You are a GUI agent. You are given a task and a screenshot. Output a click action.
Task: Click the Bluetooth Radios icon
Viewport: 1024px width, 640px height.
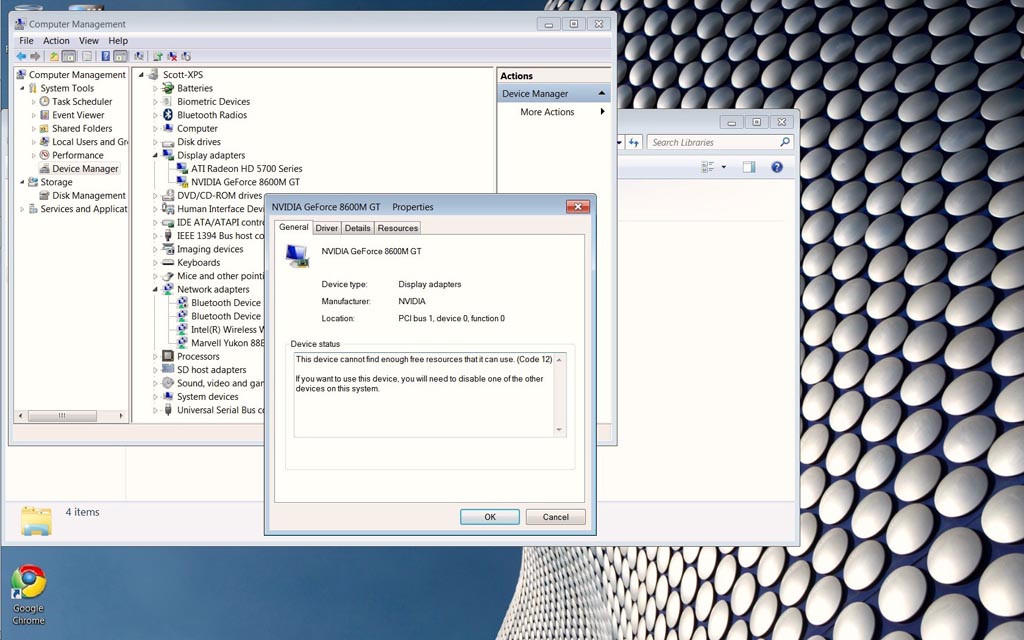tap(168, 115)
